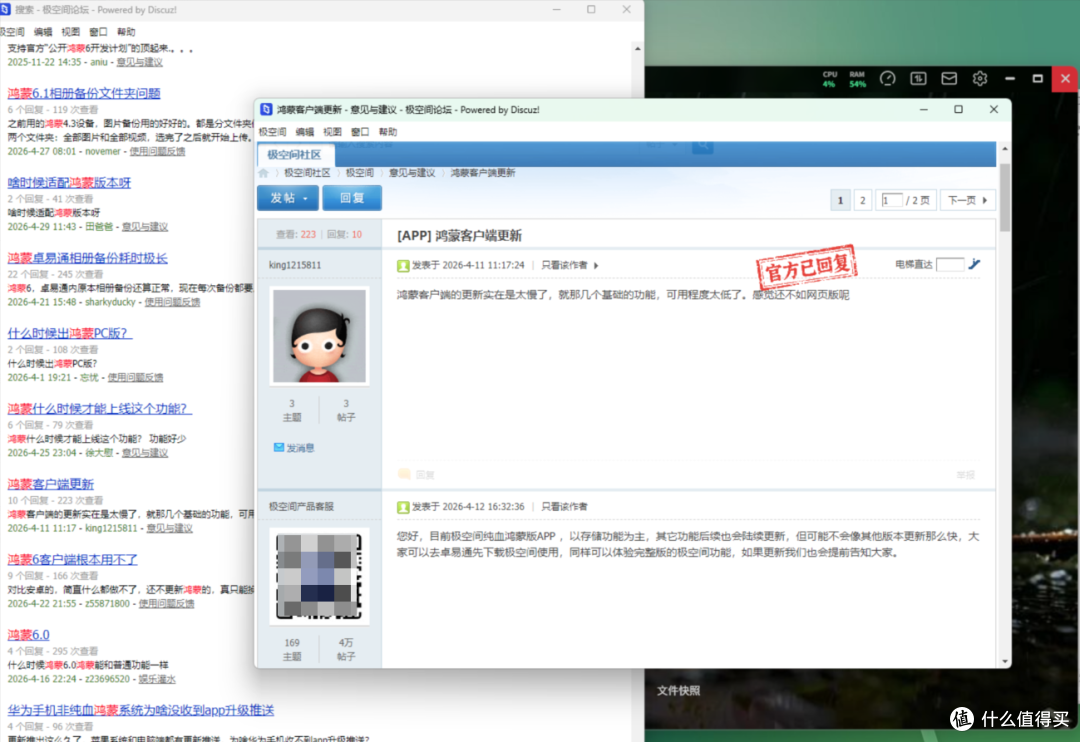The width and height of the screenshot is (1080, 742).
Task: Expand the 发帖 dropdown button
Action: [x=288, y=198]
